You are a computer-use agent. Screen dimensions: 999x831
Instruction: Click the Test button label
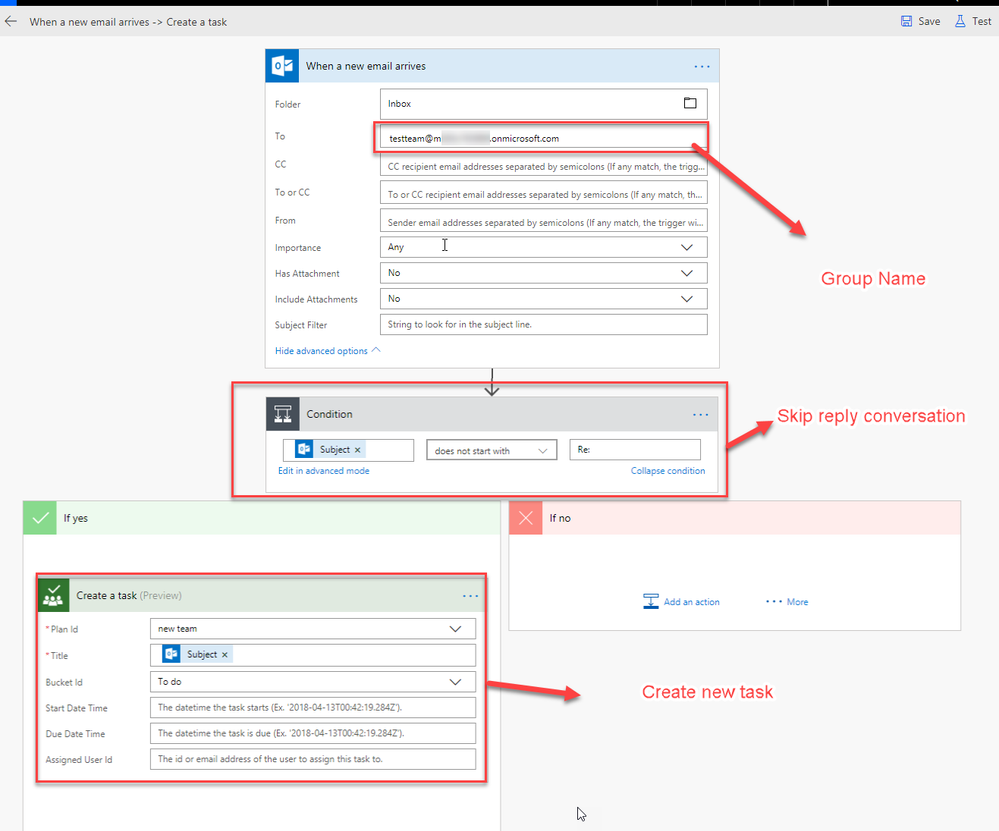tap(981, 21)
